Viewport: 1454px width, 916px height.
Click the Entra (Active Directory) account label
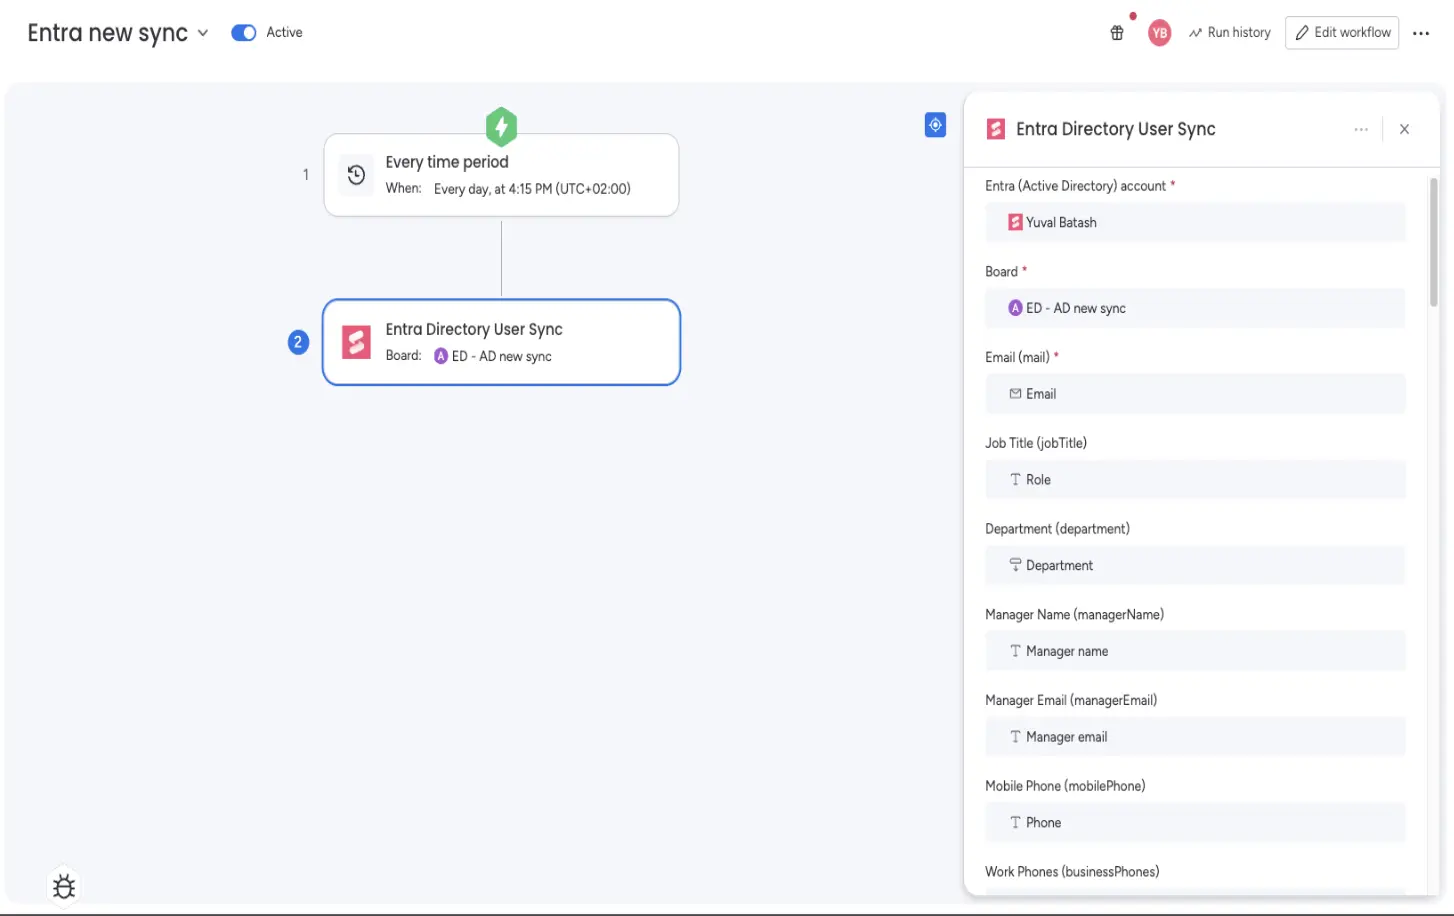[x=1076, y=186]
